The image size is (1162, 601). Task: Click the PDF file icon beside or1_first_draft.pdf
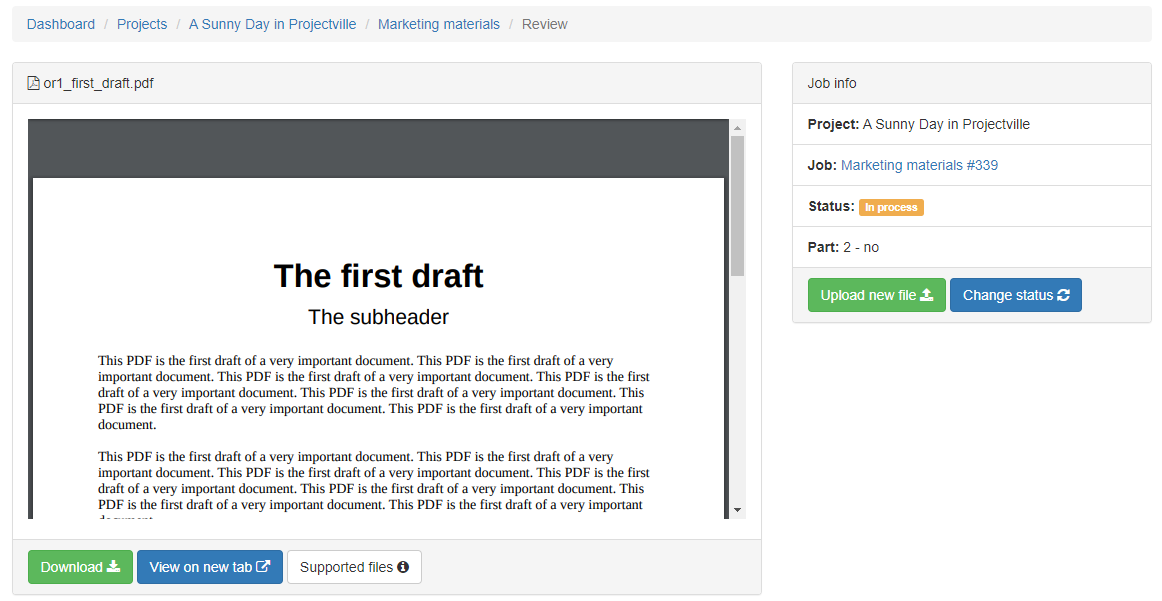tap(33, 83)
